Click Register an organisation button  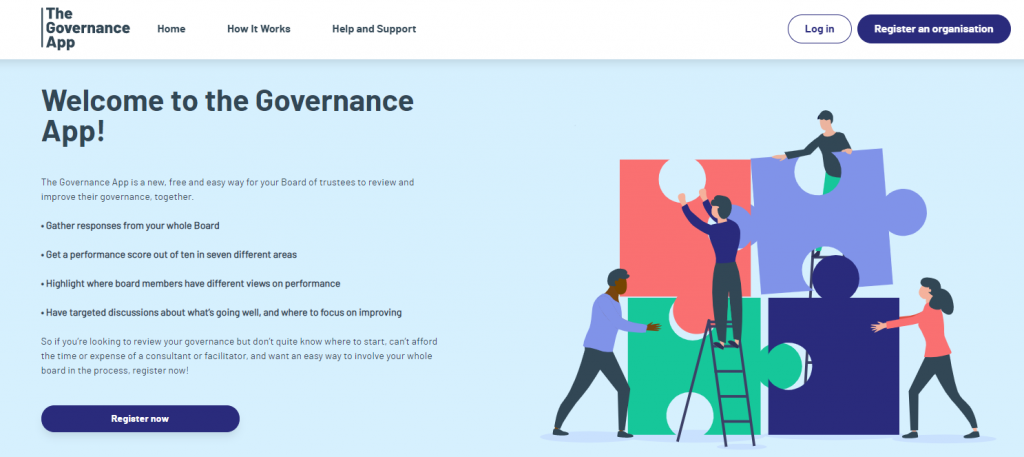[x=933, y=29]
